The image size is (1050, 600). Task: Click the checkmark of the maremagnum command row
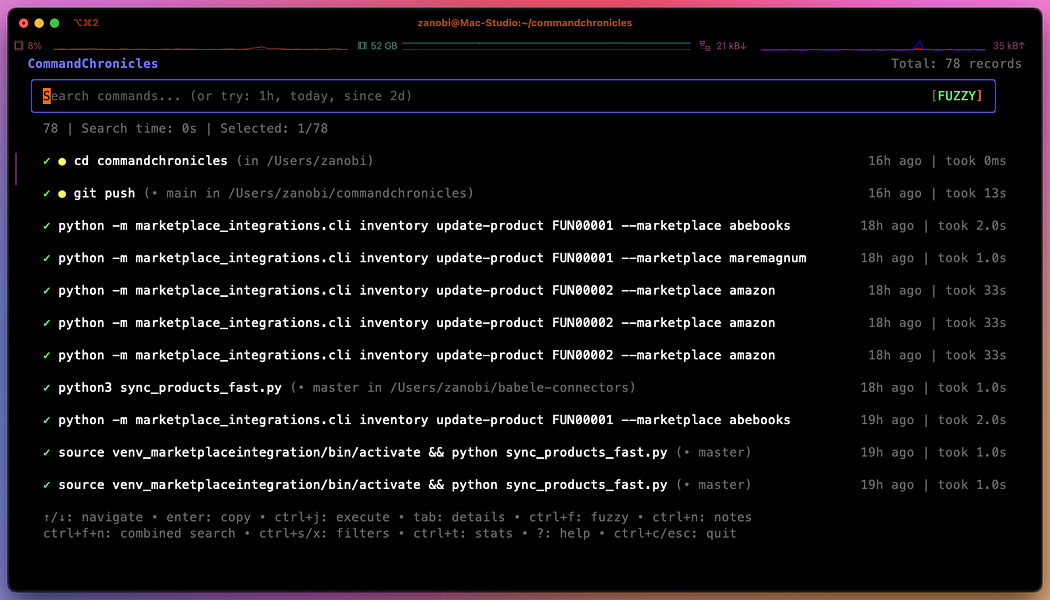[x=46, y=258]
